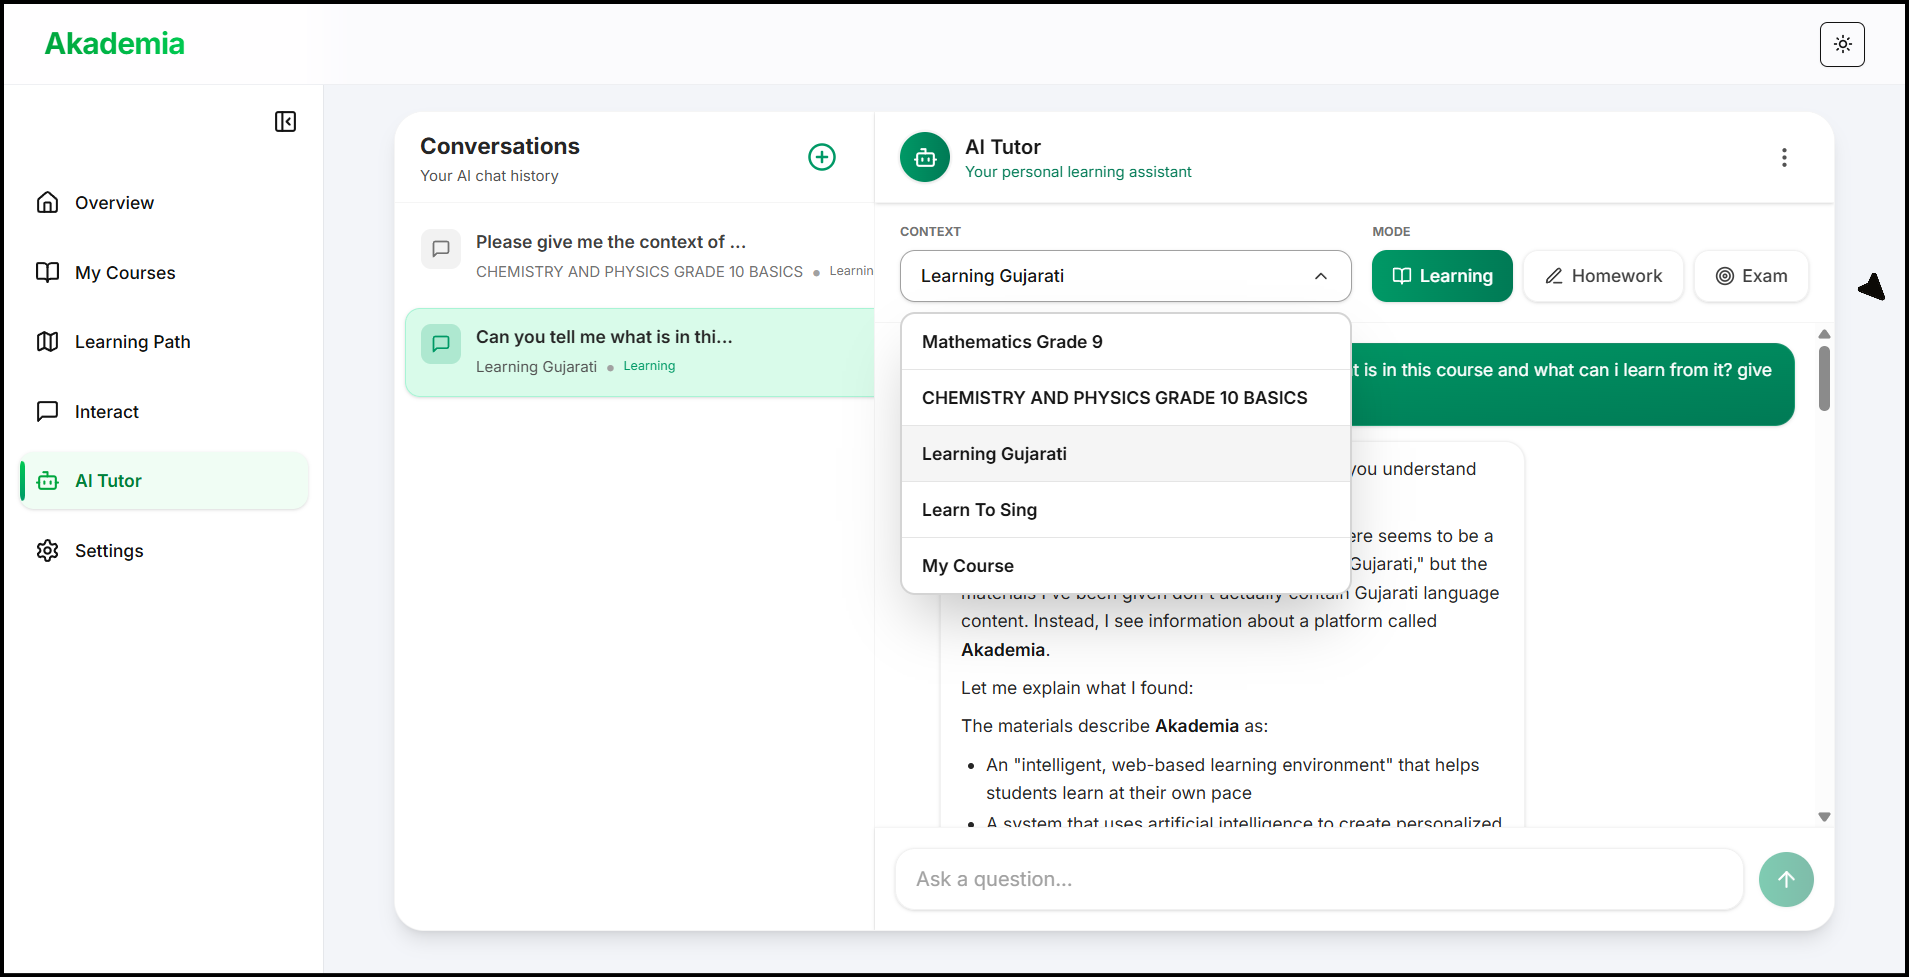Click the green send arrow button

1785,879
